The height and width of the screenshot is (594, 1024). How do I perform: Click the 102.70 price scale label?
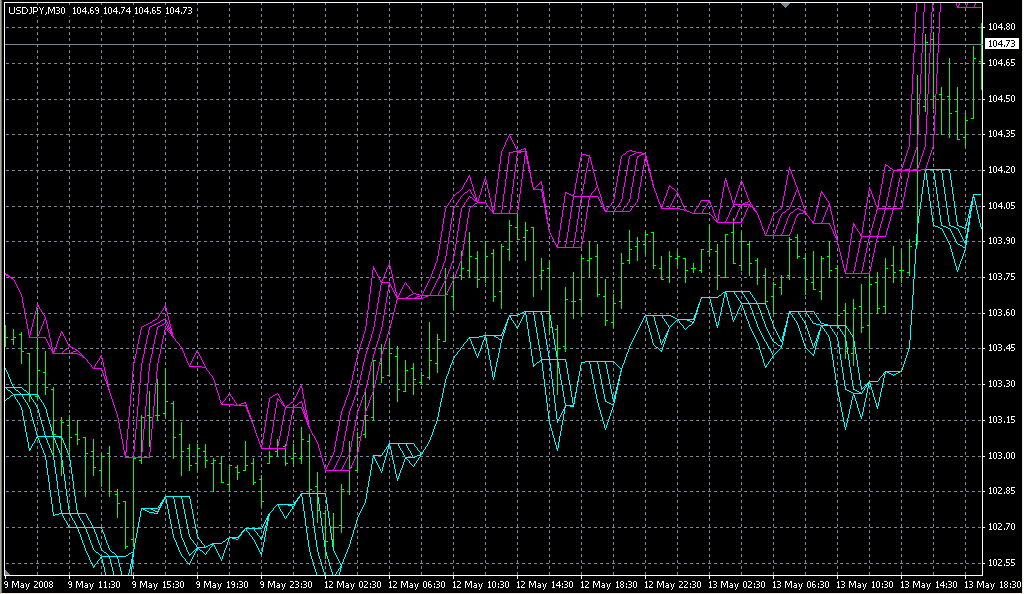tap(1002, 527)
